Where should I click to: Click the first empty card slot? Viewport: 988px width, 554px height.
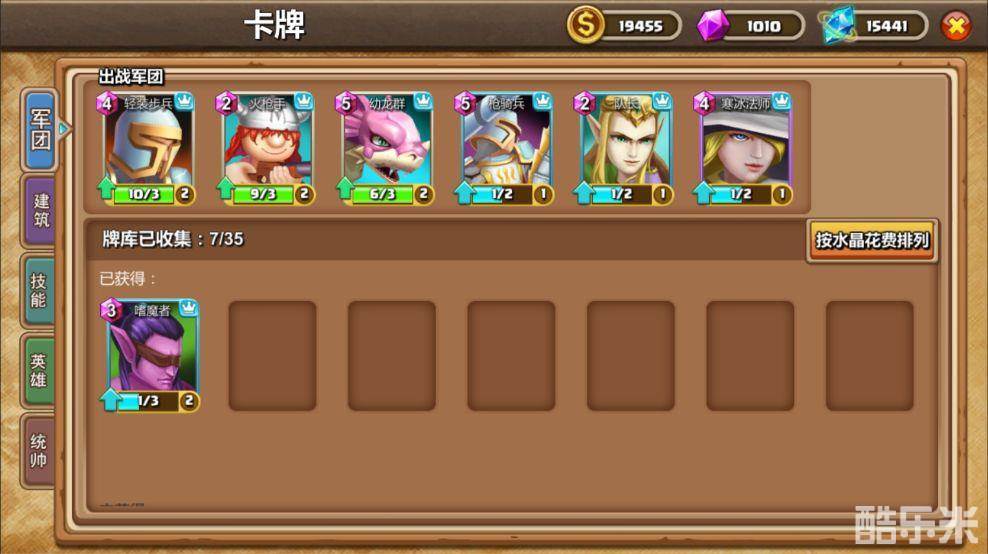point(272,356)
